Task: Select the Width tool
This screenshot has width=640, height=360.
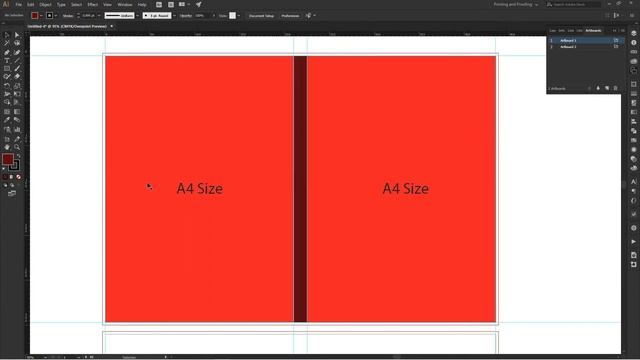Action: [x=7, y=94]
